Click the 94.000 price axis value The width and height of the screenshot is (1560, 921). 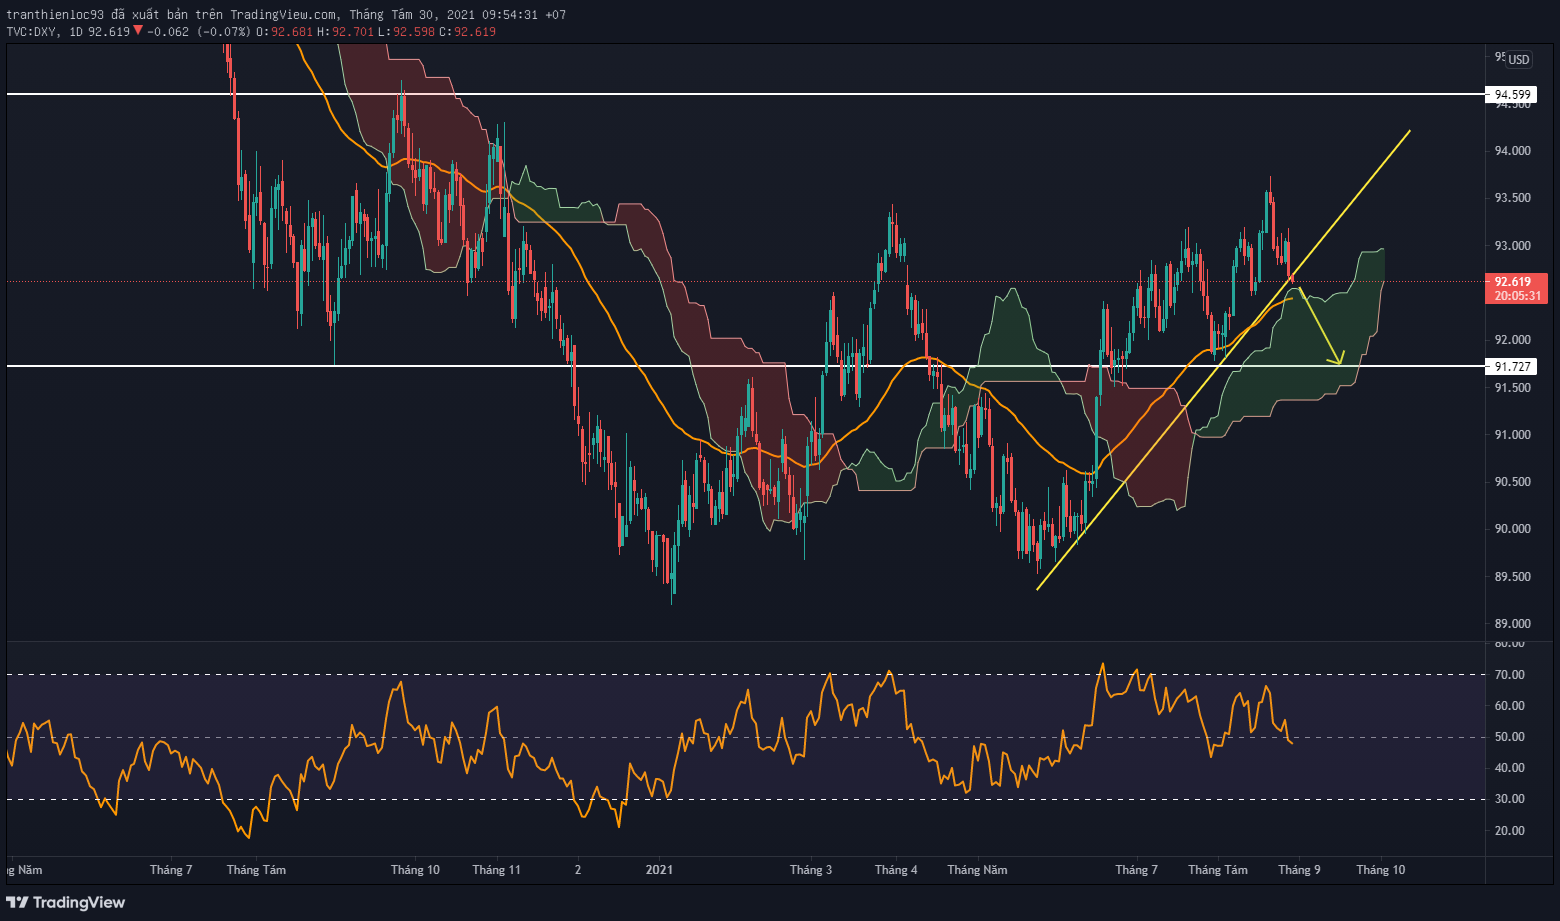click(x=1512, y=151)
